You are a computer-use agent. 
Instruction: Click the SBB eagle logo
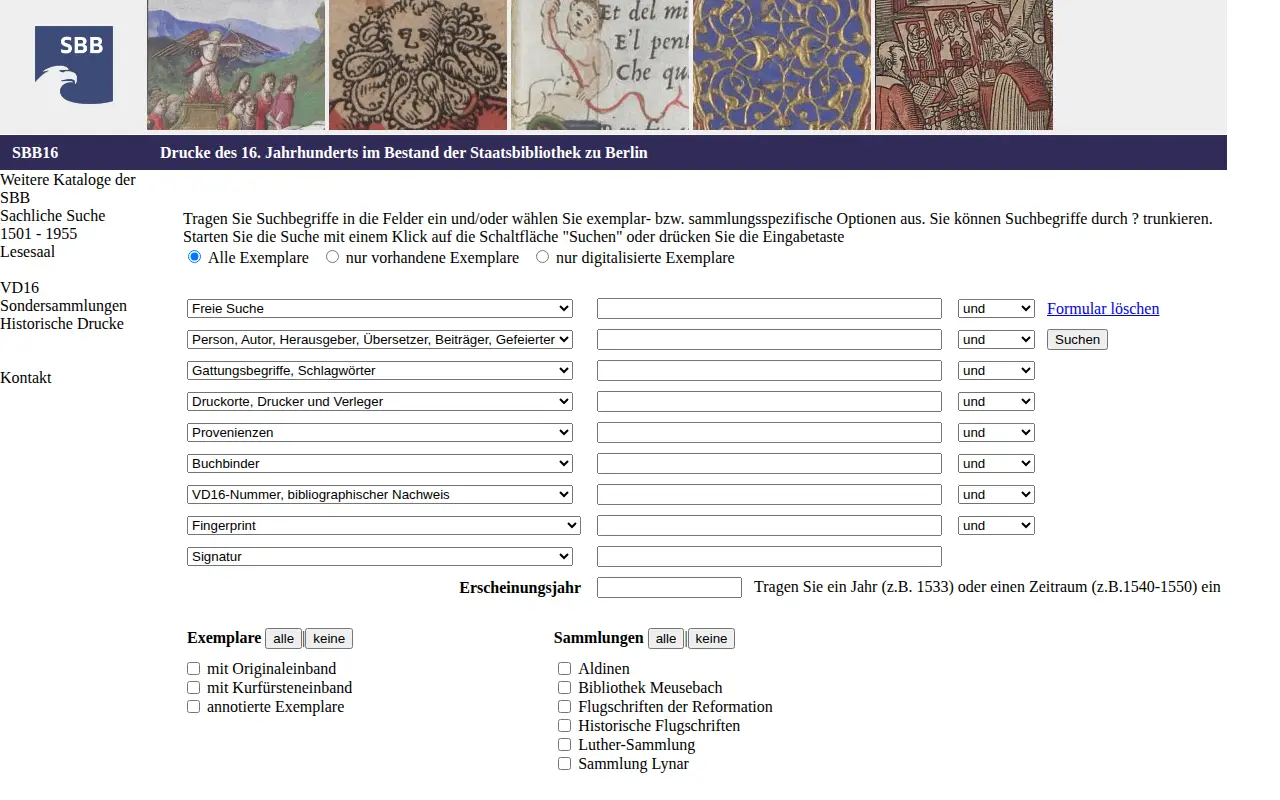point(74,65)
